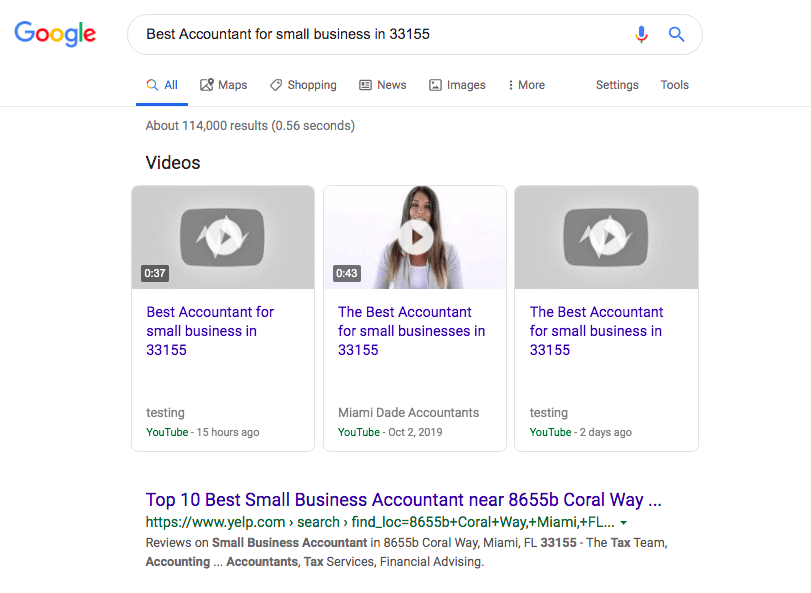Select the All results tab
The height and width of the screenshot is (593, 811).
162,85
